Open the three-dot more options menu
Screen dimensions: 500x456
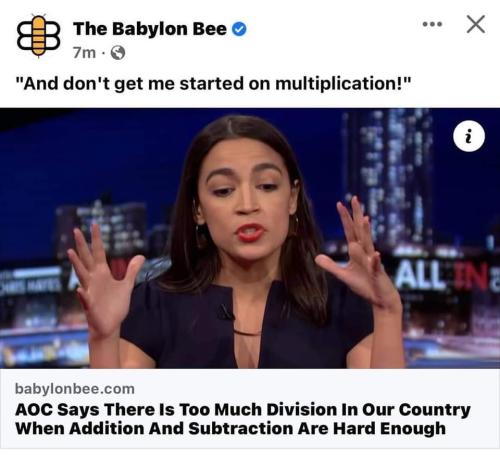(432, 24)
